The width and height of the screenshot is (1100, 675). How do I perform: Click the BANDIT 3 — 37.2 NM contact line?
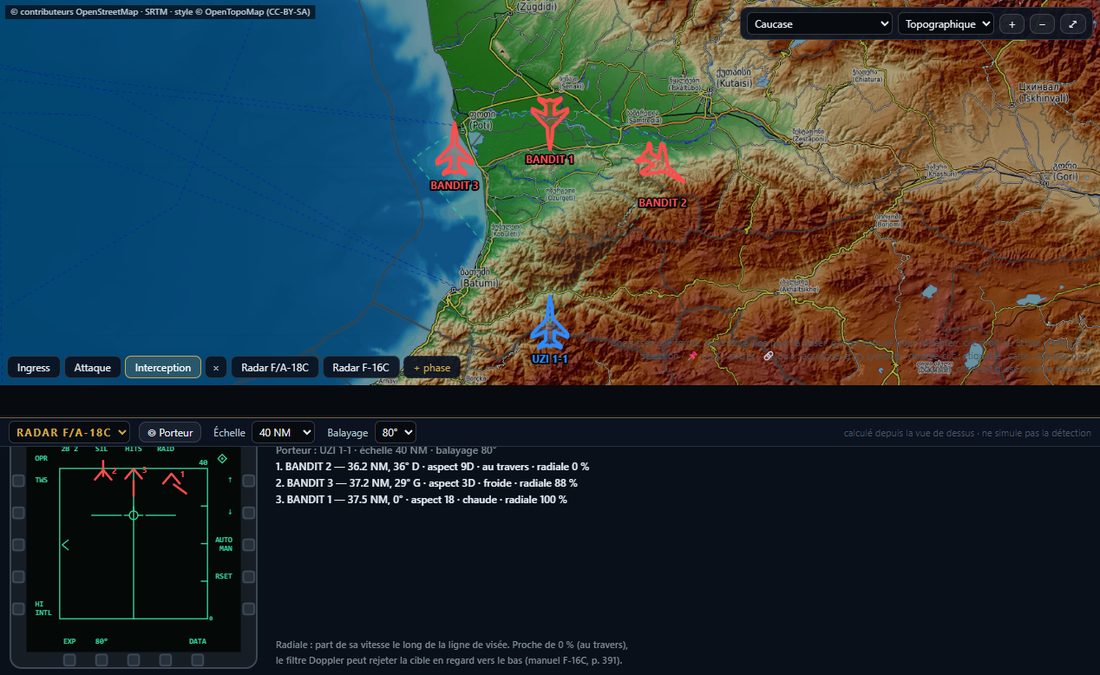pyautogui.click(x=427, y=483)
